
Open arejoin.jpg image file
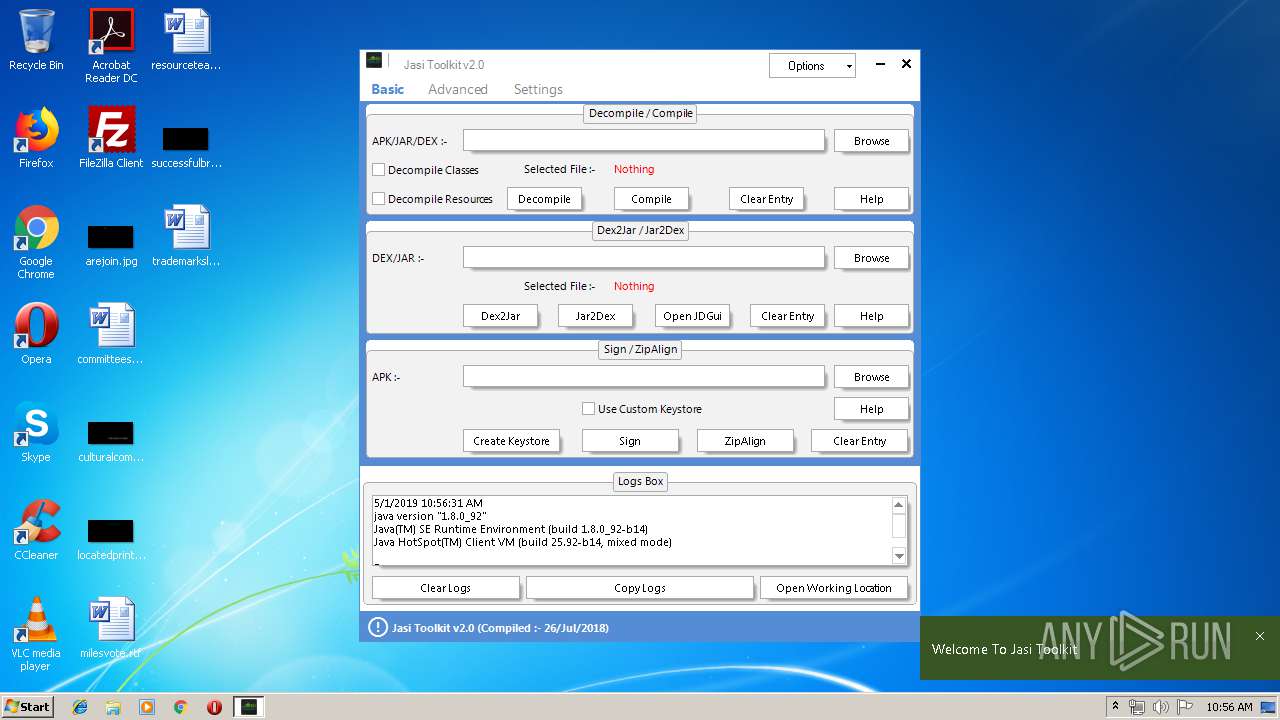tap(111, 245)
